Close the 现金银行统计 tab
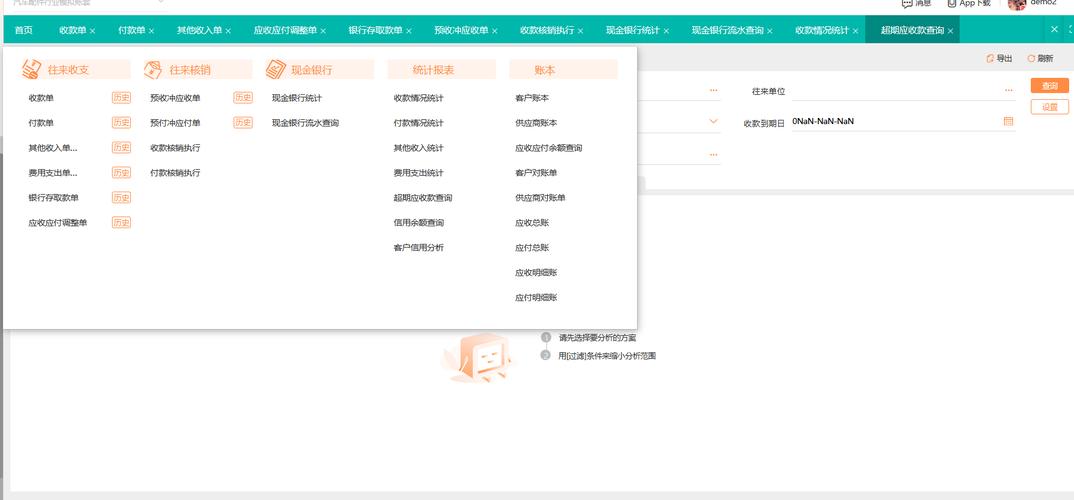1074x500 pixels. (666, 31)
